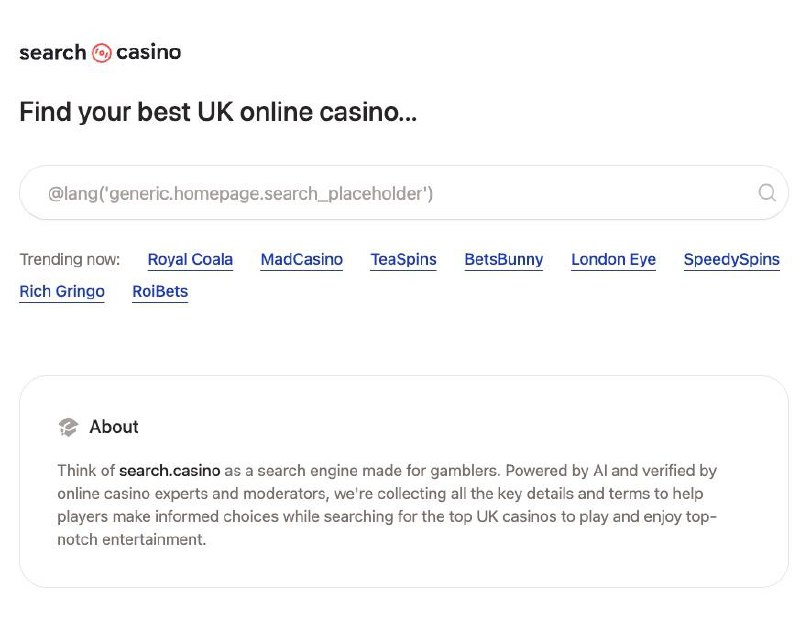Select the RoiBets trending link
This screenshot has width=800, height=630.
160,292
